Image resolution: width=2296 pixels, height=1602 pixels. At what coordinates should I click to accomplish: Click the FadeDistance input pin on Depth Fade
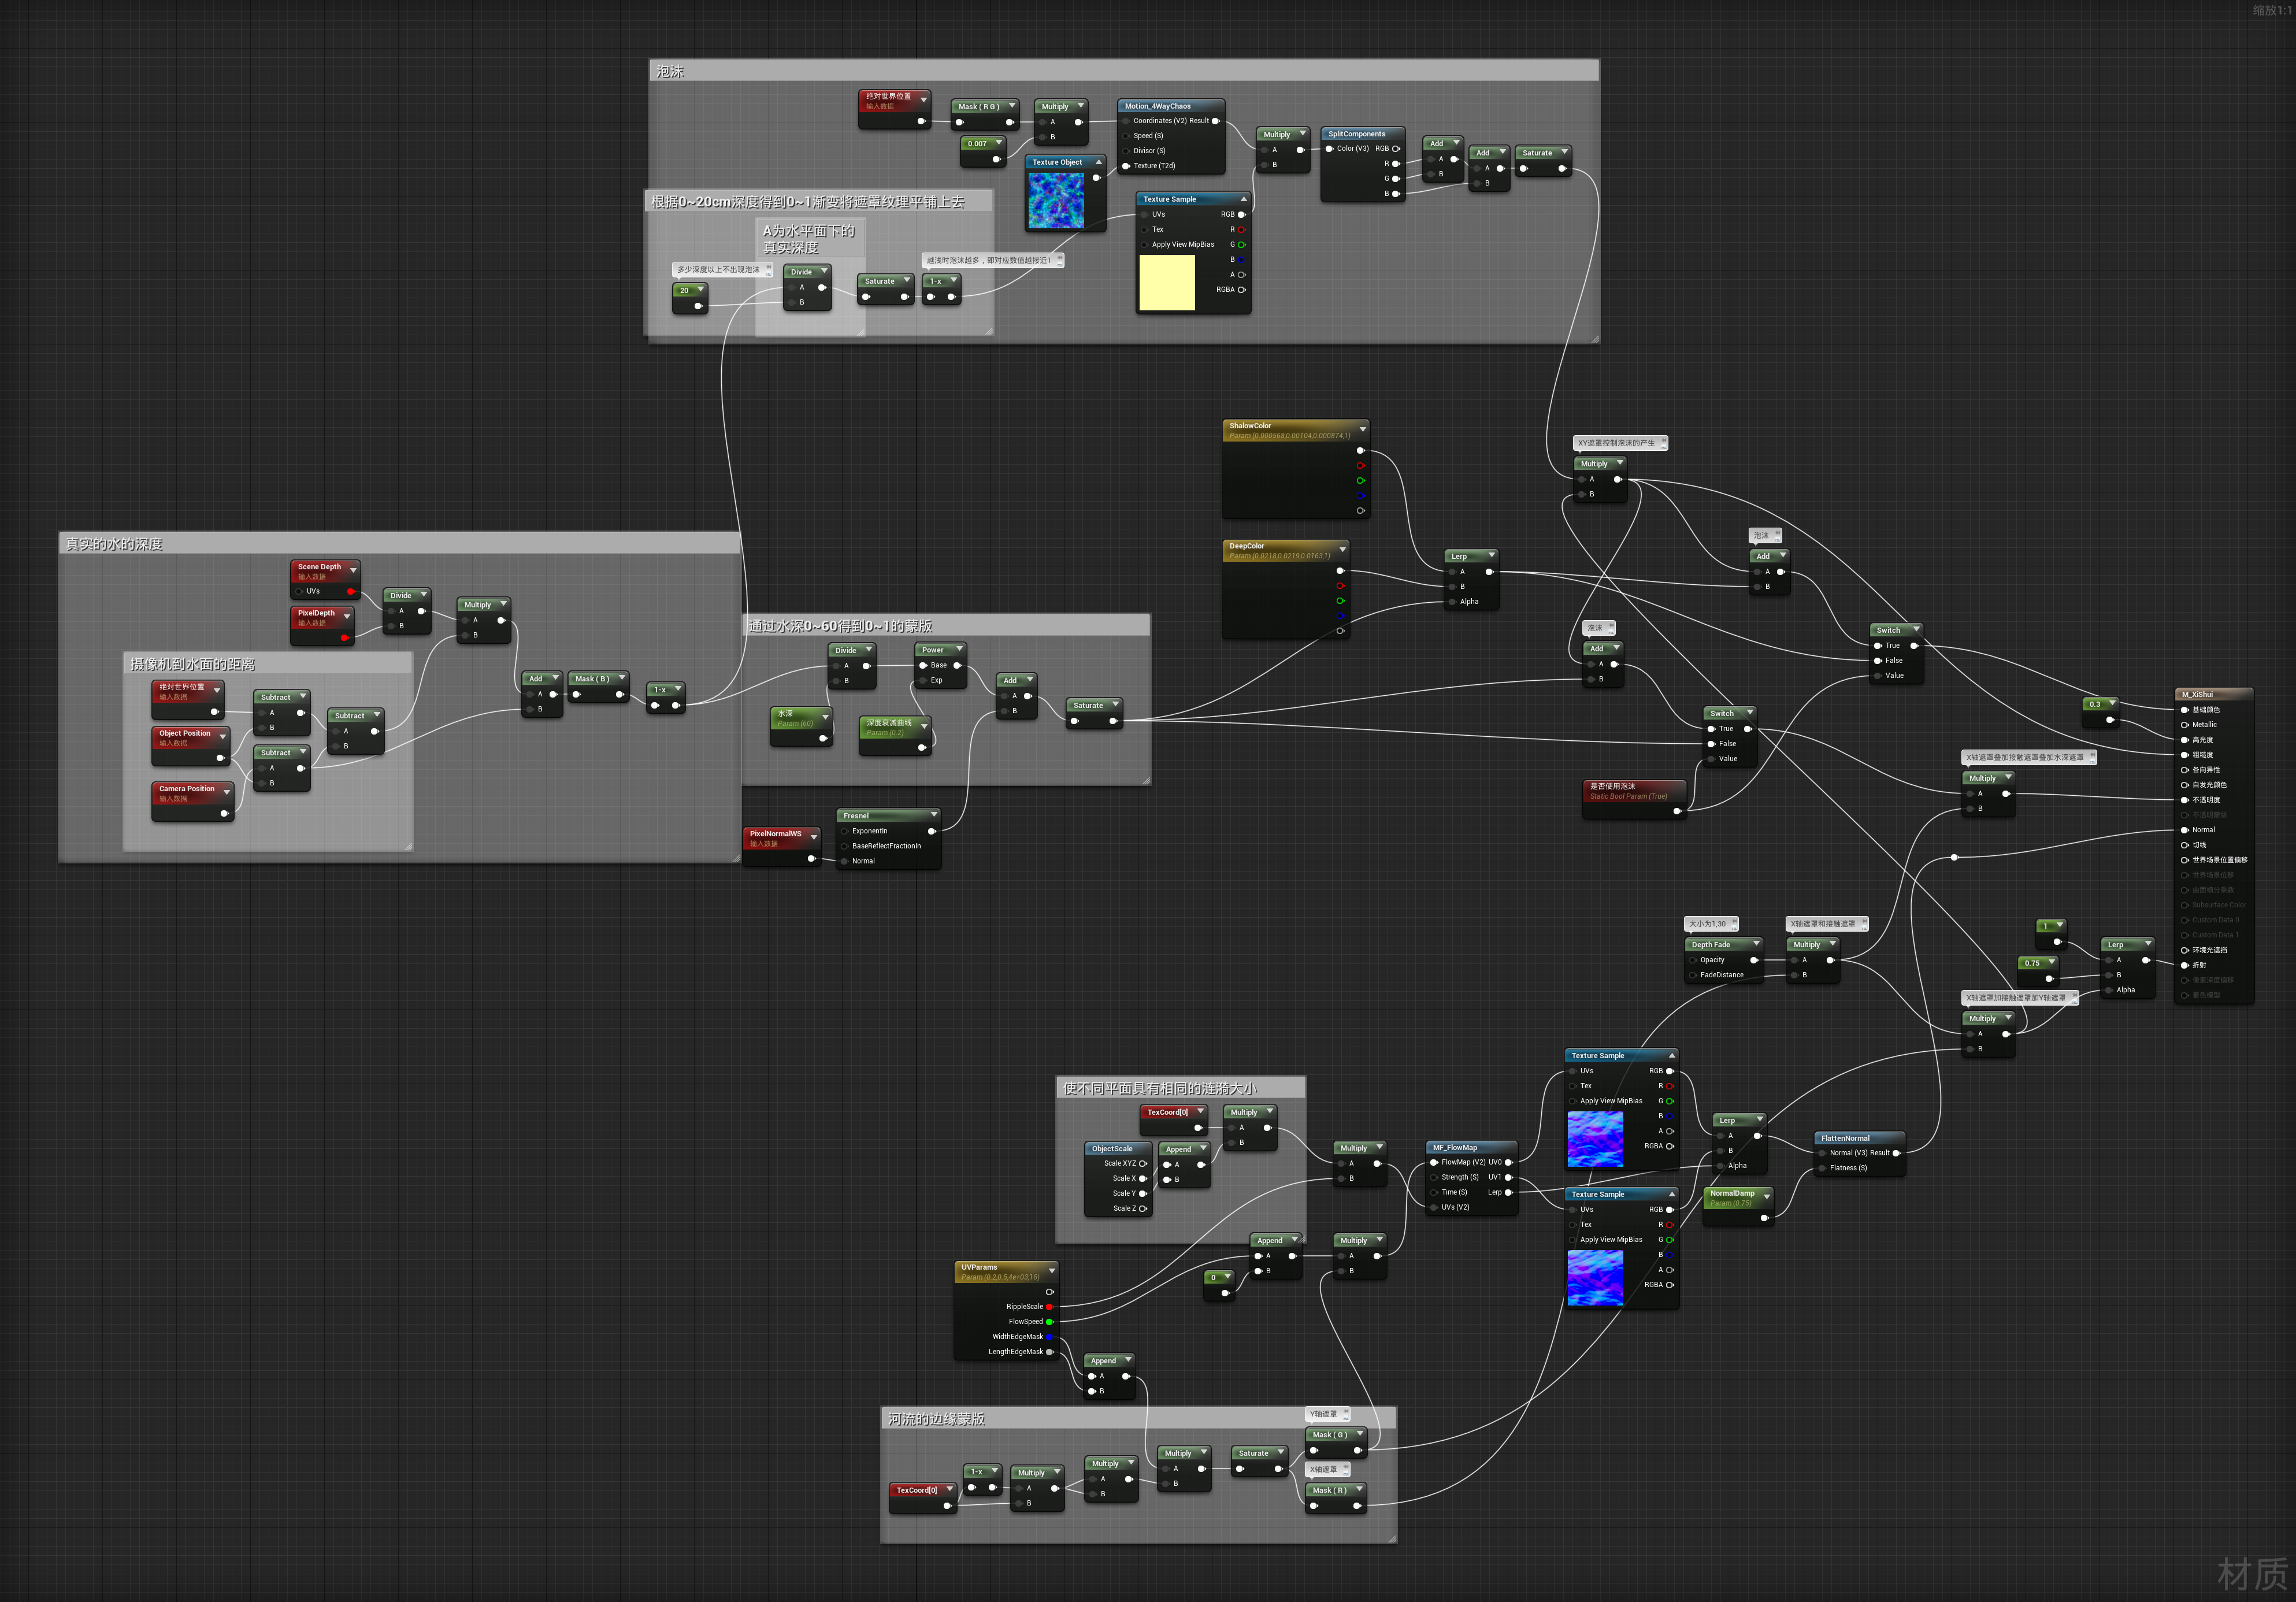pos(1693,975)
